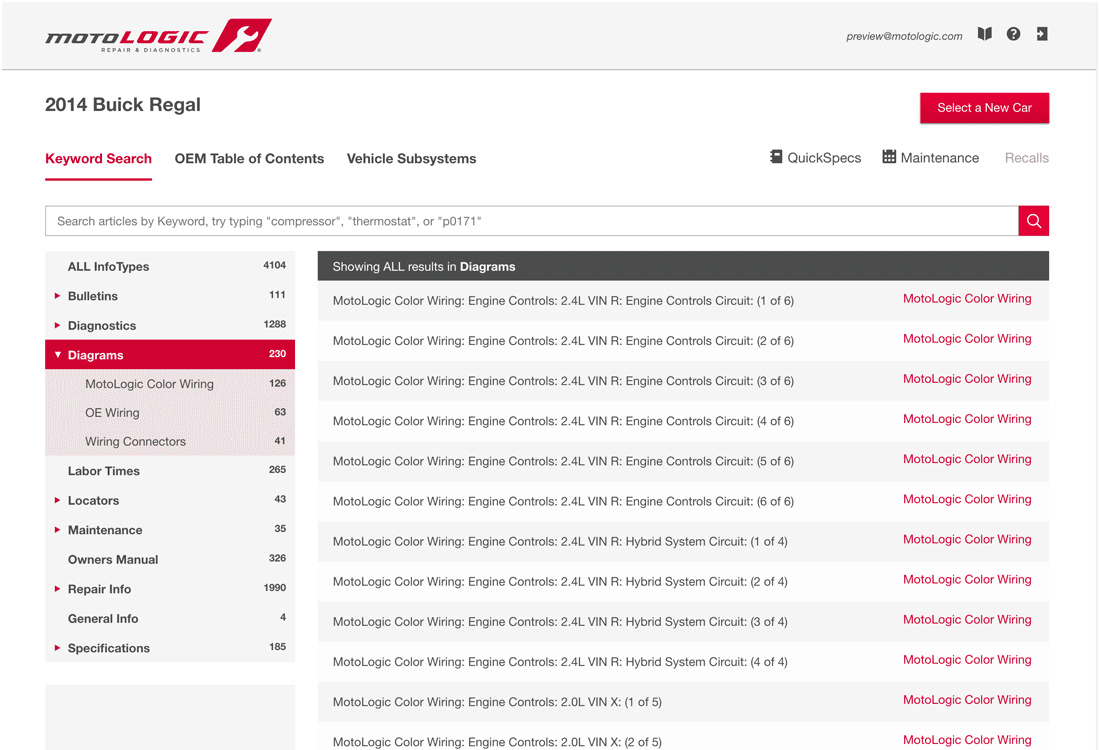Click the red search magnifier button
Image resolution: width=1100 pixels, height=750 pixels.
[1033, 221]
